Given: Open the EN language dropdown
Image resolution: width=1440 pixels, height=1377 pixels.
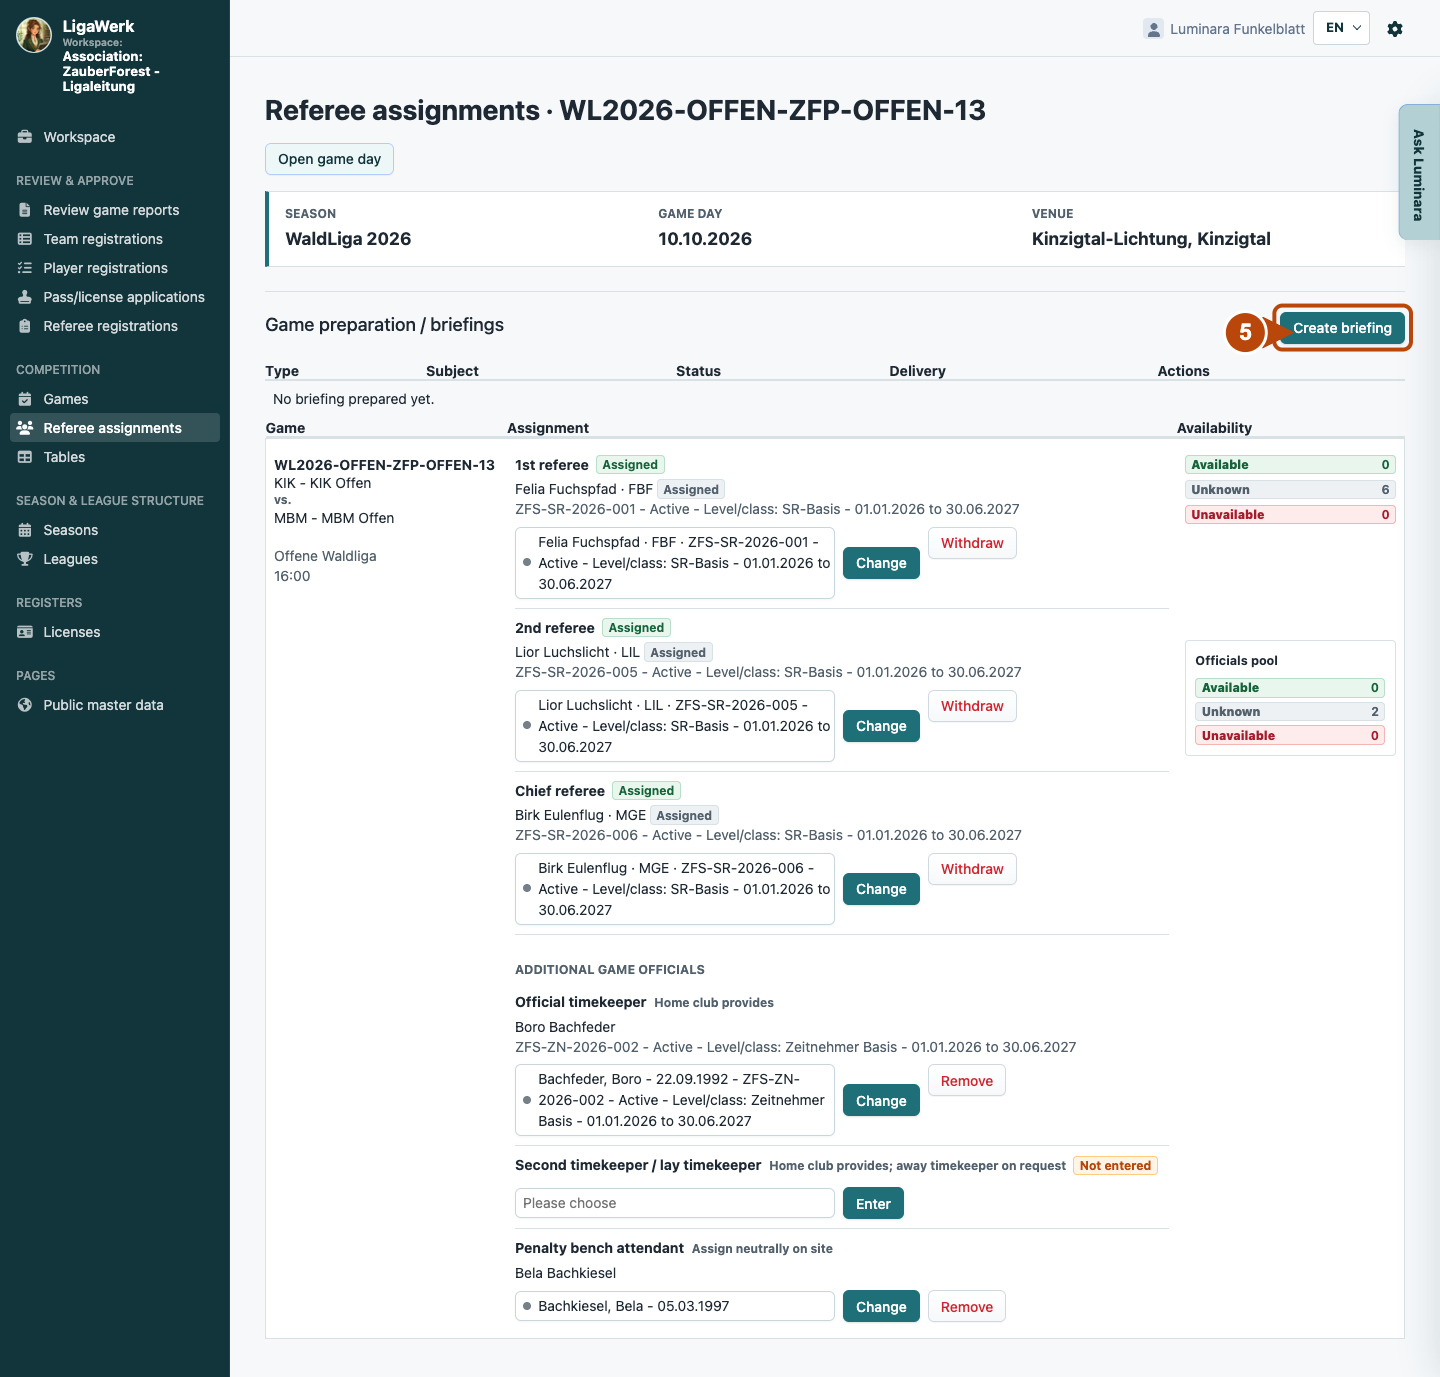Looking at the screenshot, I should tap(1341, 28).
